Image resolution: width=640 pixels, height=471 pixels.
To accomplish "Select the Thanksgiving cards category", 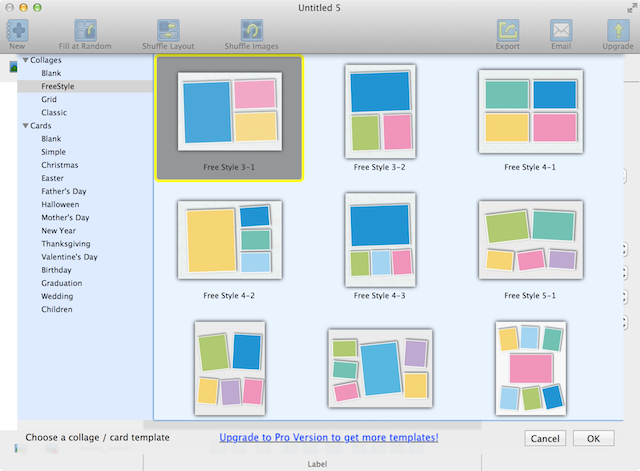I will [x=66, y=244].
